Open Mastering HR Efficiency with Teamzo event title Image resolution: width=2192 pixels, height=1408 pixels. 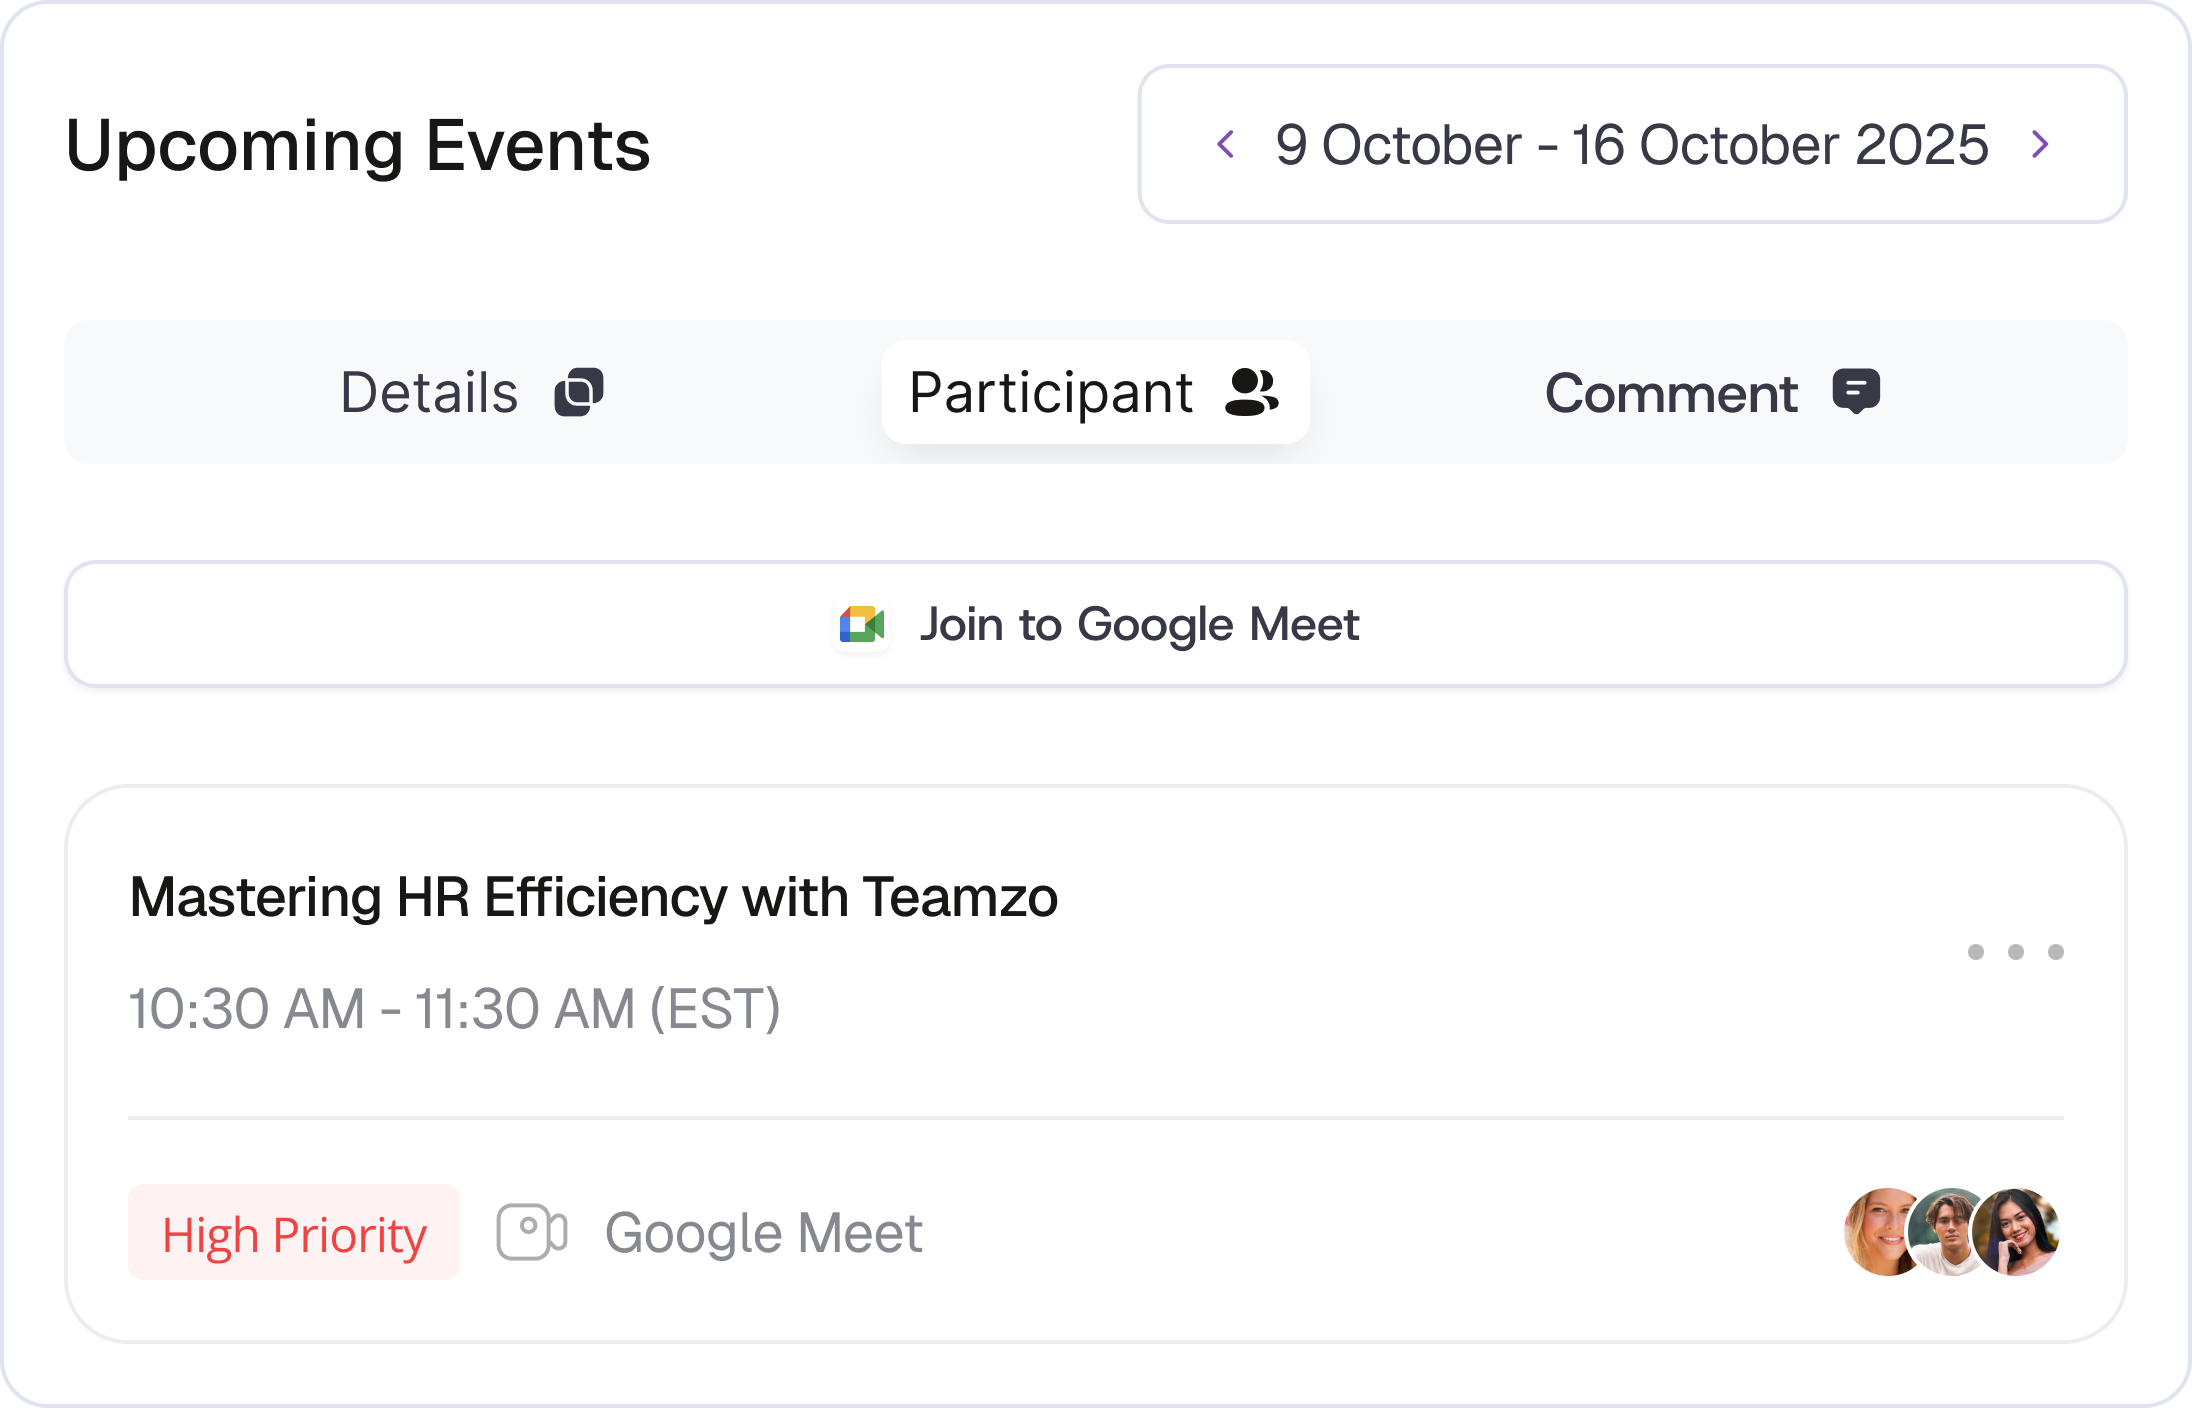point(594,897)
